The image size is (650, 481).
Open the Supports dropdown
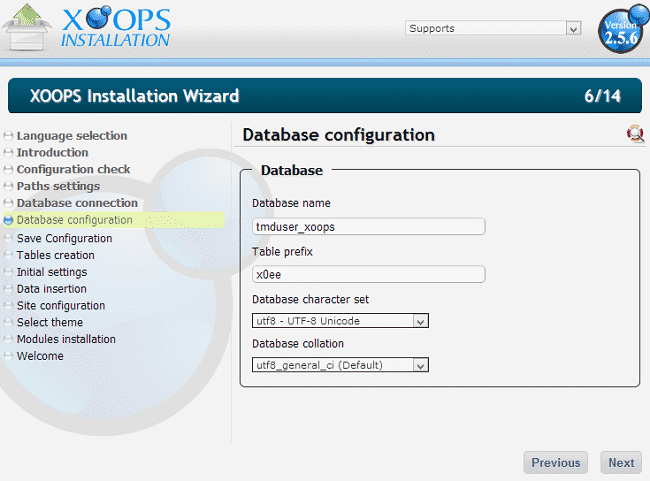(493, 28)
